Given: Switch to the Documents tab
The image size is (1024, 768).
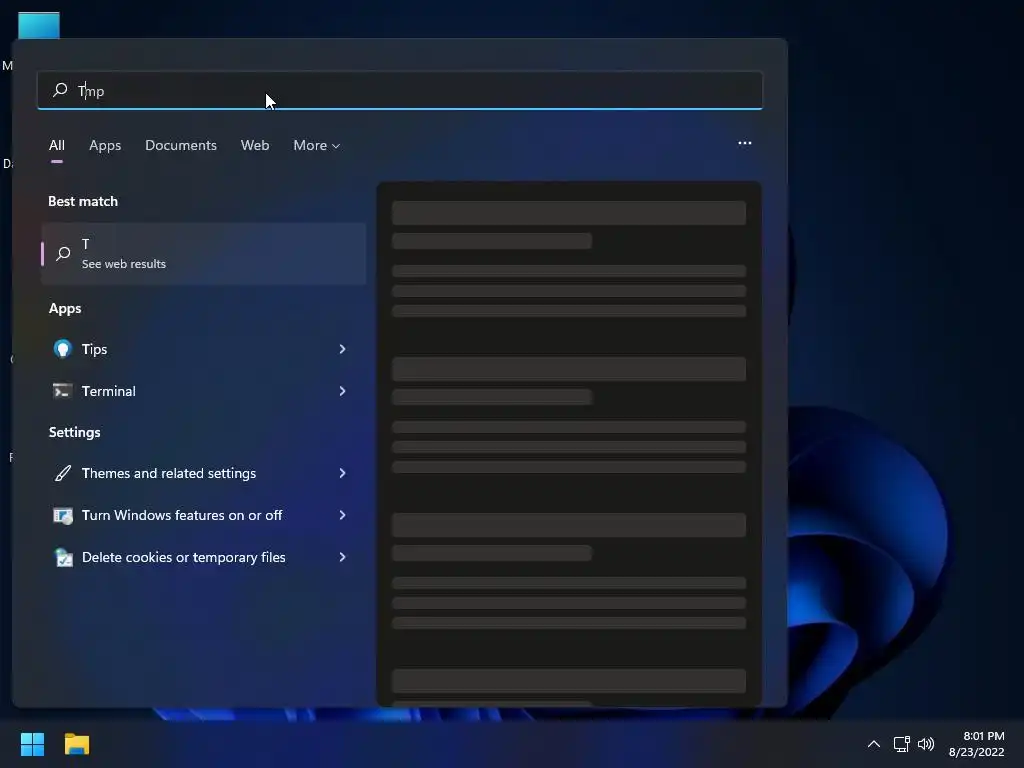Looking at the screenshot, I should click(181, 145).
